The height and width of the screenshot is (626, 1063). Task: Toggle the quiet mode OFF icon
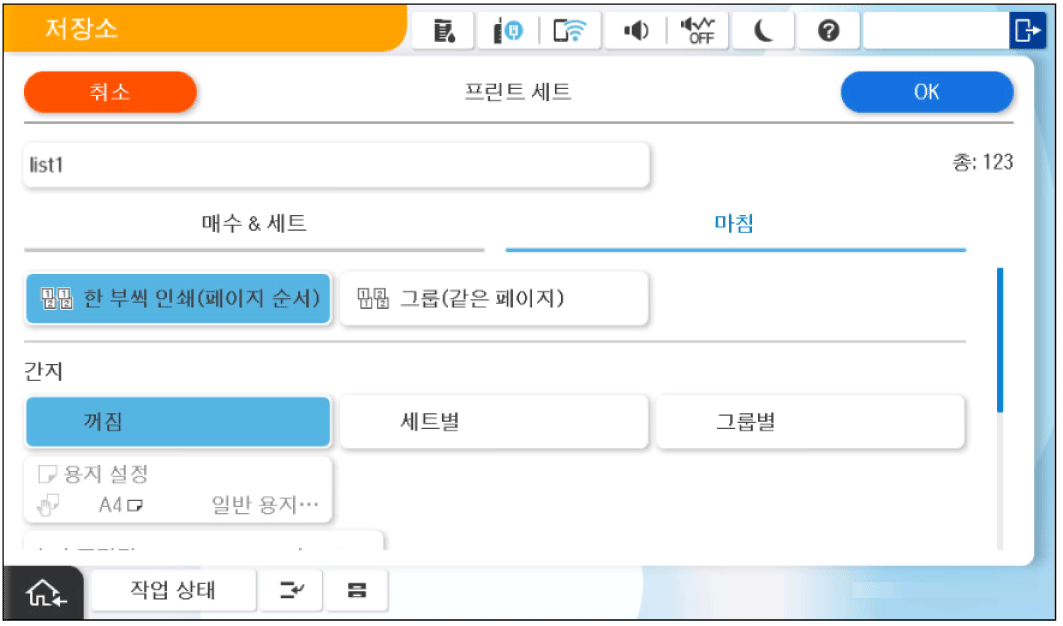(698, 32)
